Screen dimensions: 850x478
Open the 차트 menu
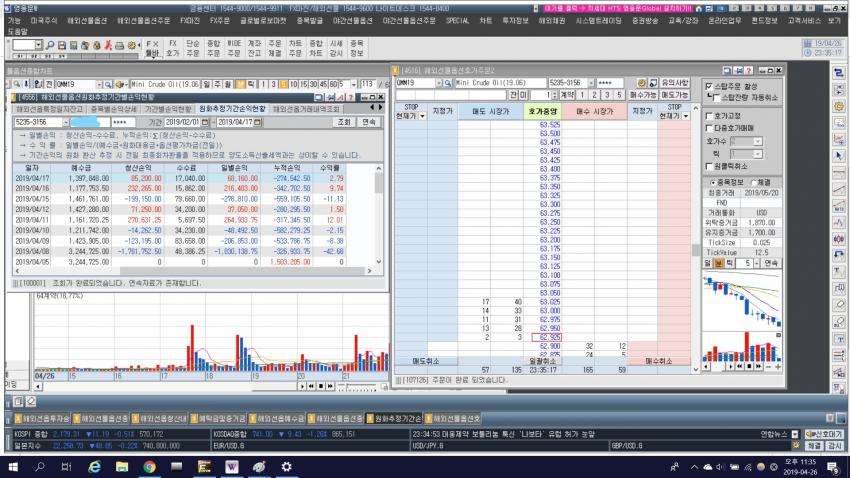click(485, 21)
